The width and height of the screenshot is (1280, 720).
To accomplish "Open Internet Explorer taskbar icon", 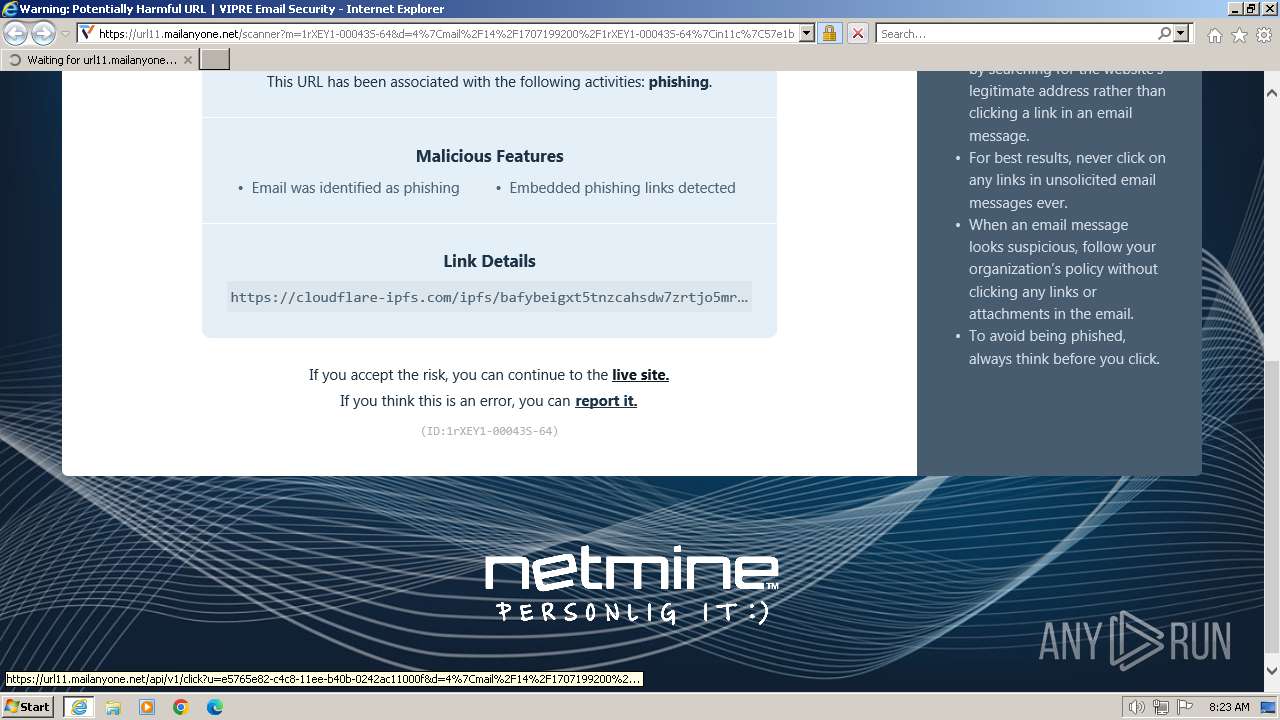I will (79, 707).
